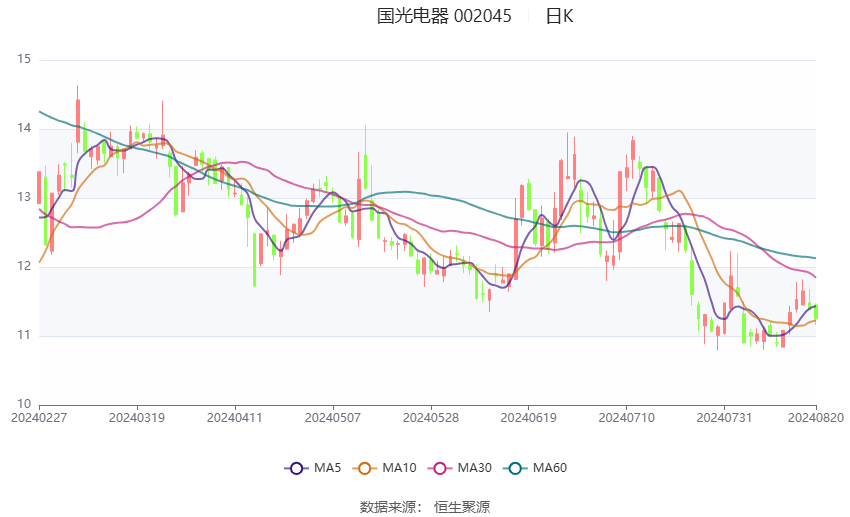Click the chart title 国光电器 002045
This screenshot has height=517, width=850.
coord(444,16)
